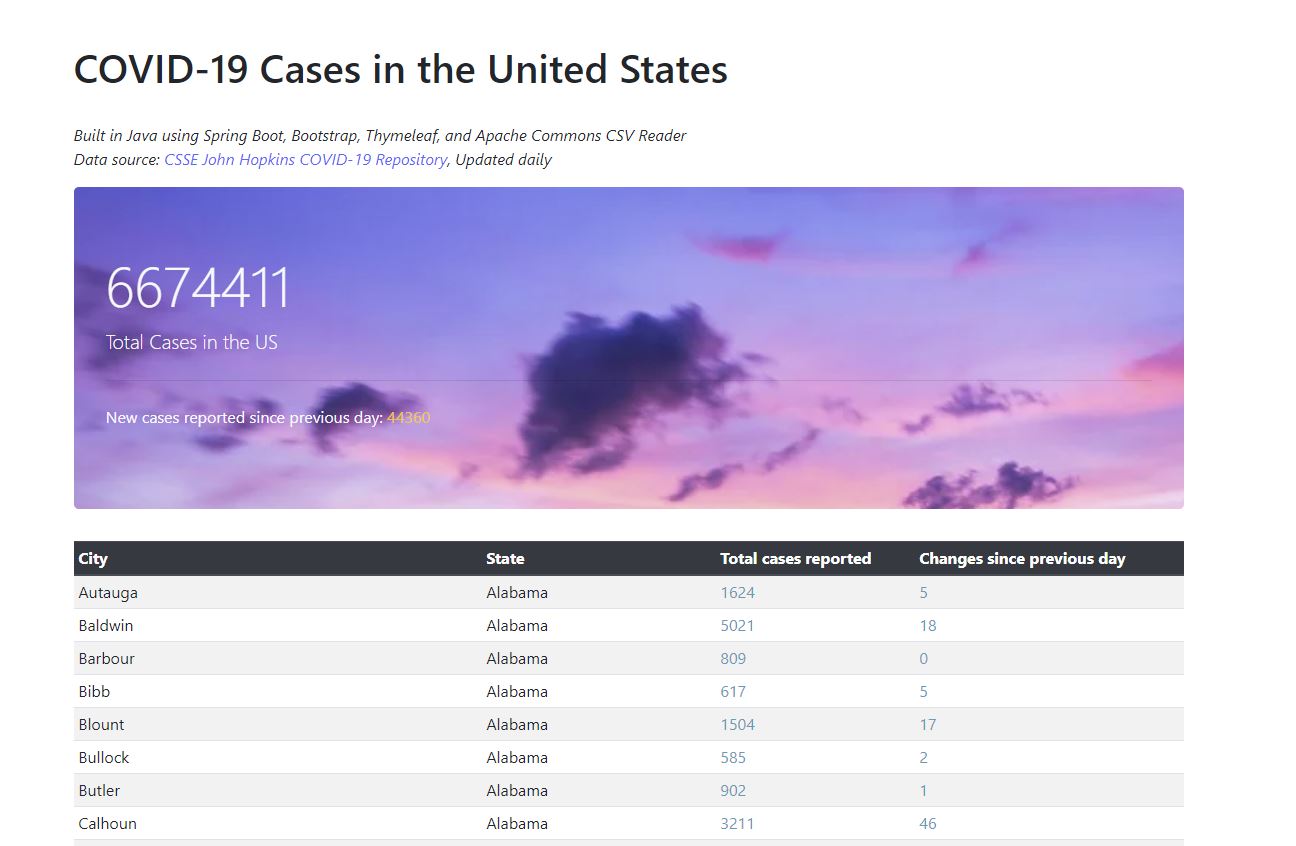Click the page title COVID-19 Cases in the United States
The image size is (1296, 846).
click(x=401, y=70)
